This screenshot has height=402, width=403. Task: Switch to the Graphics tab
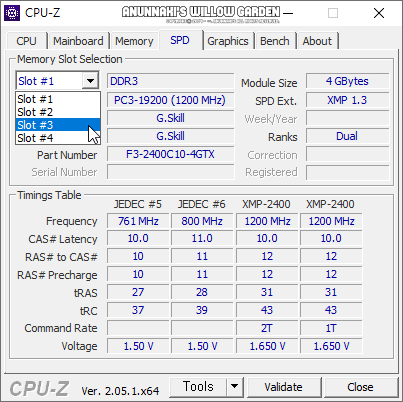[228, 41]
